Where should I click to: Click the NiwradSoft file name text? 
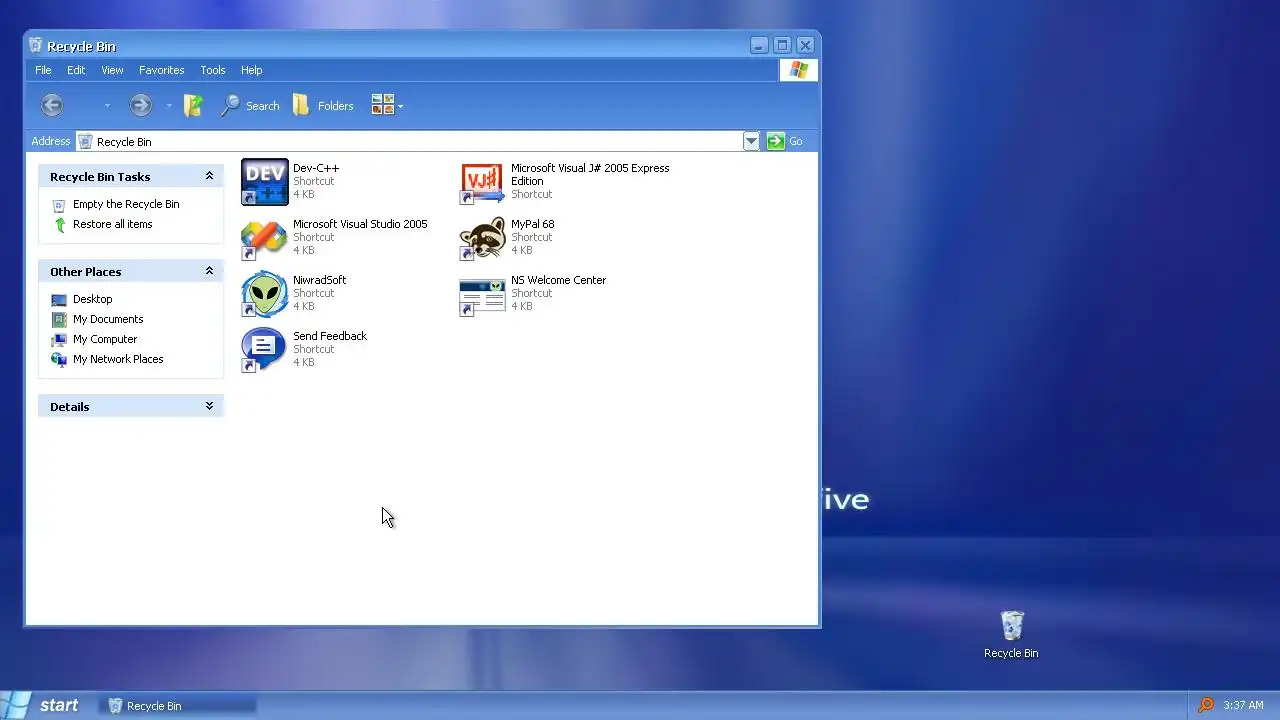(319, 280)
